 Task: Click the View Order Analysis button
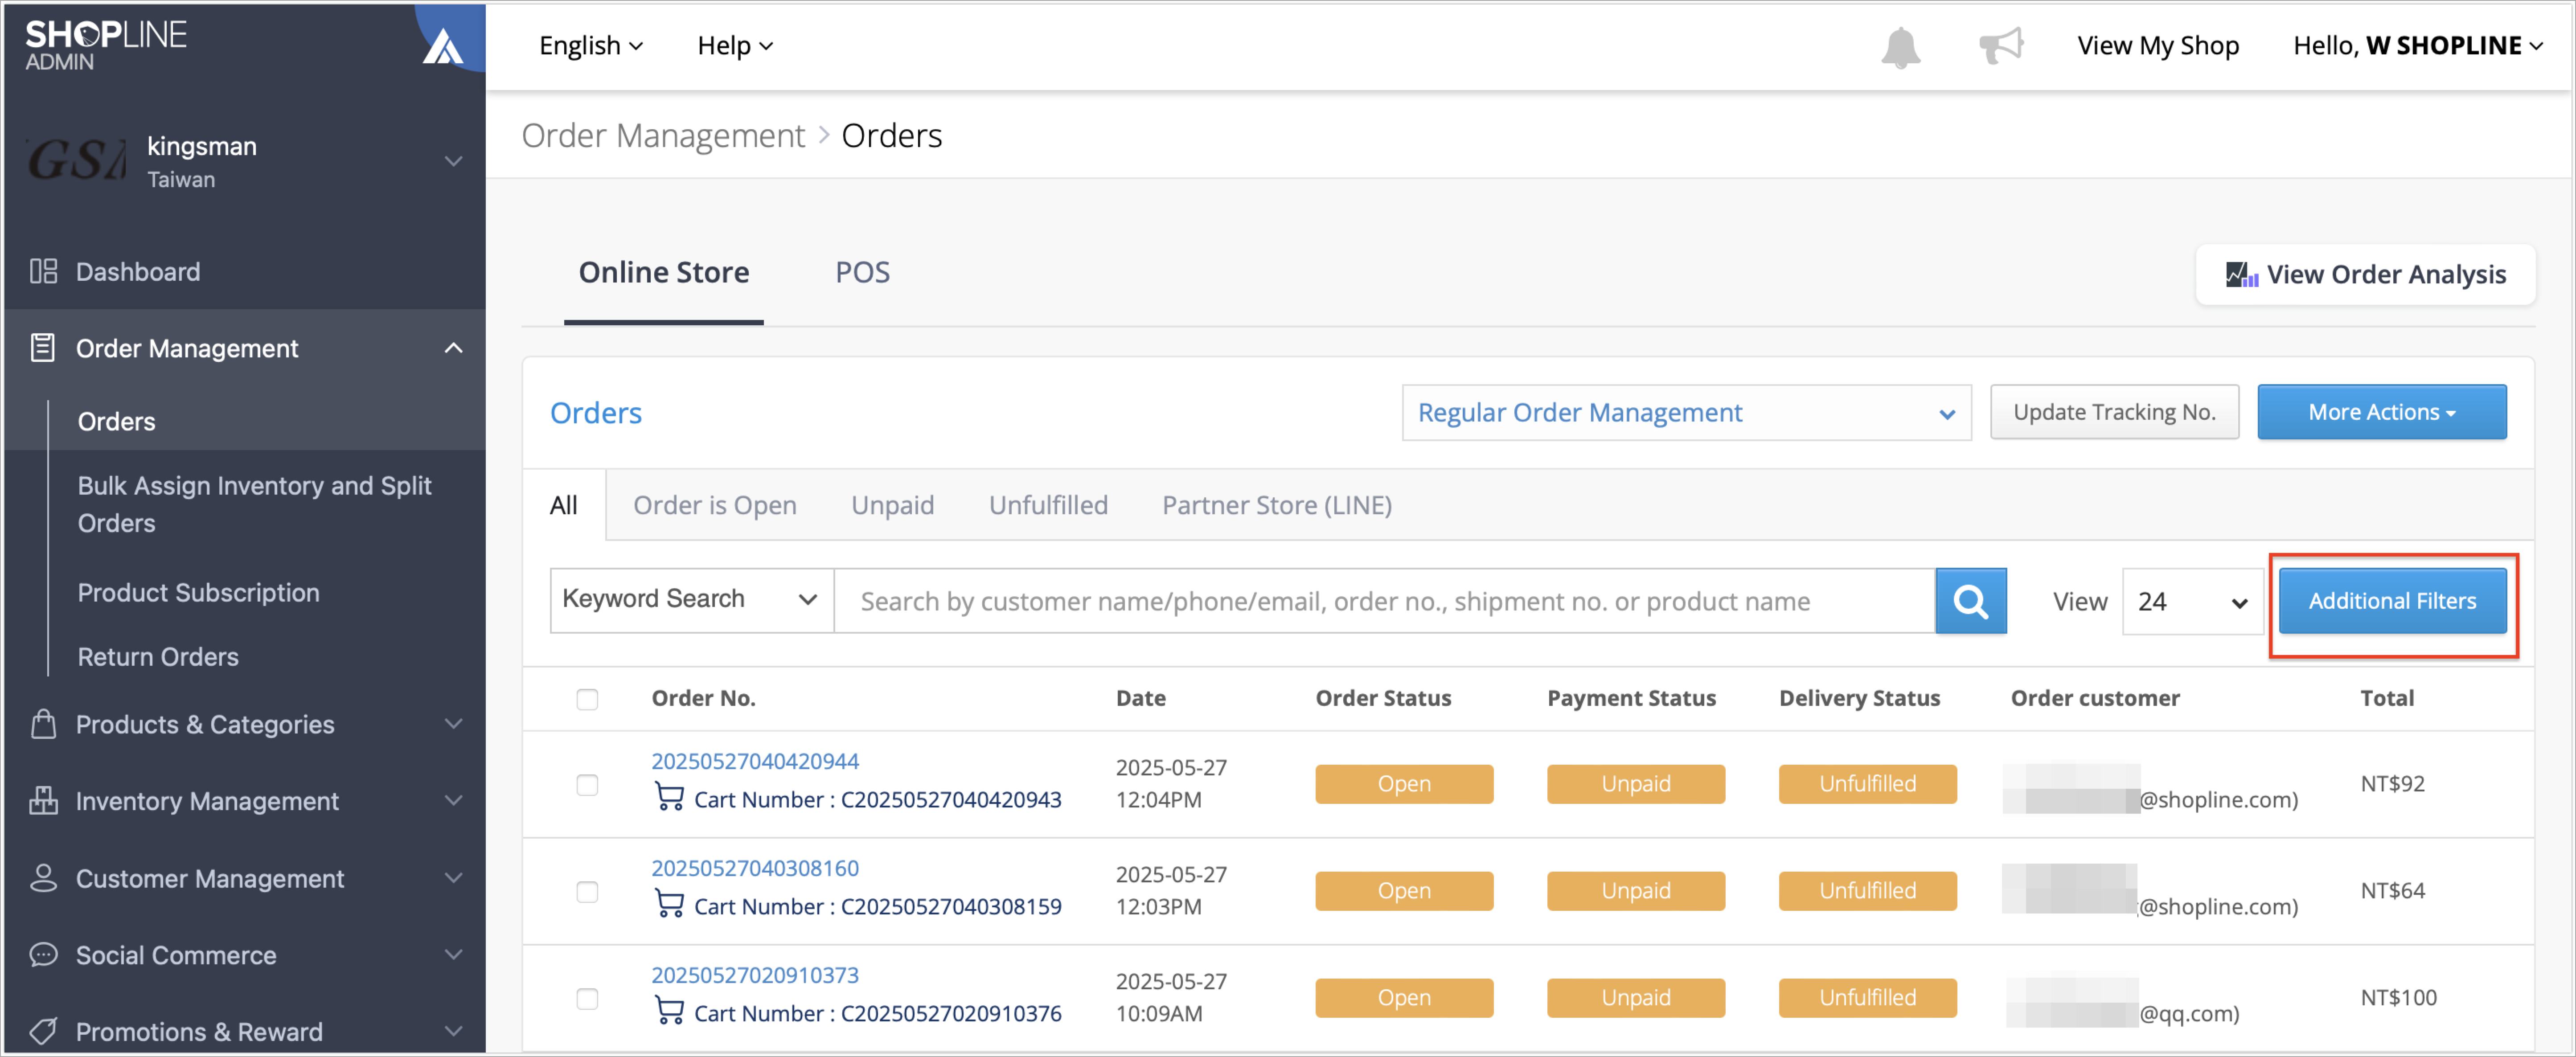click(2365, 275)
